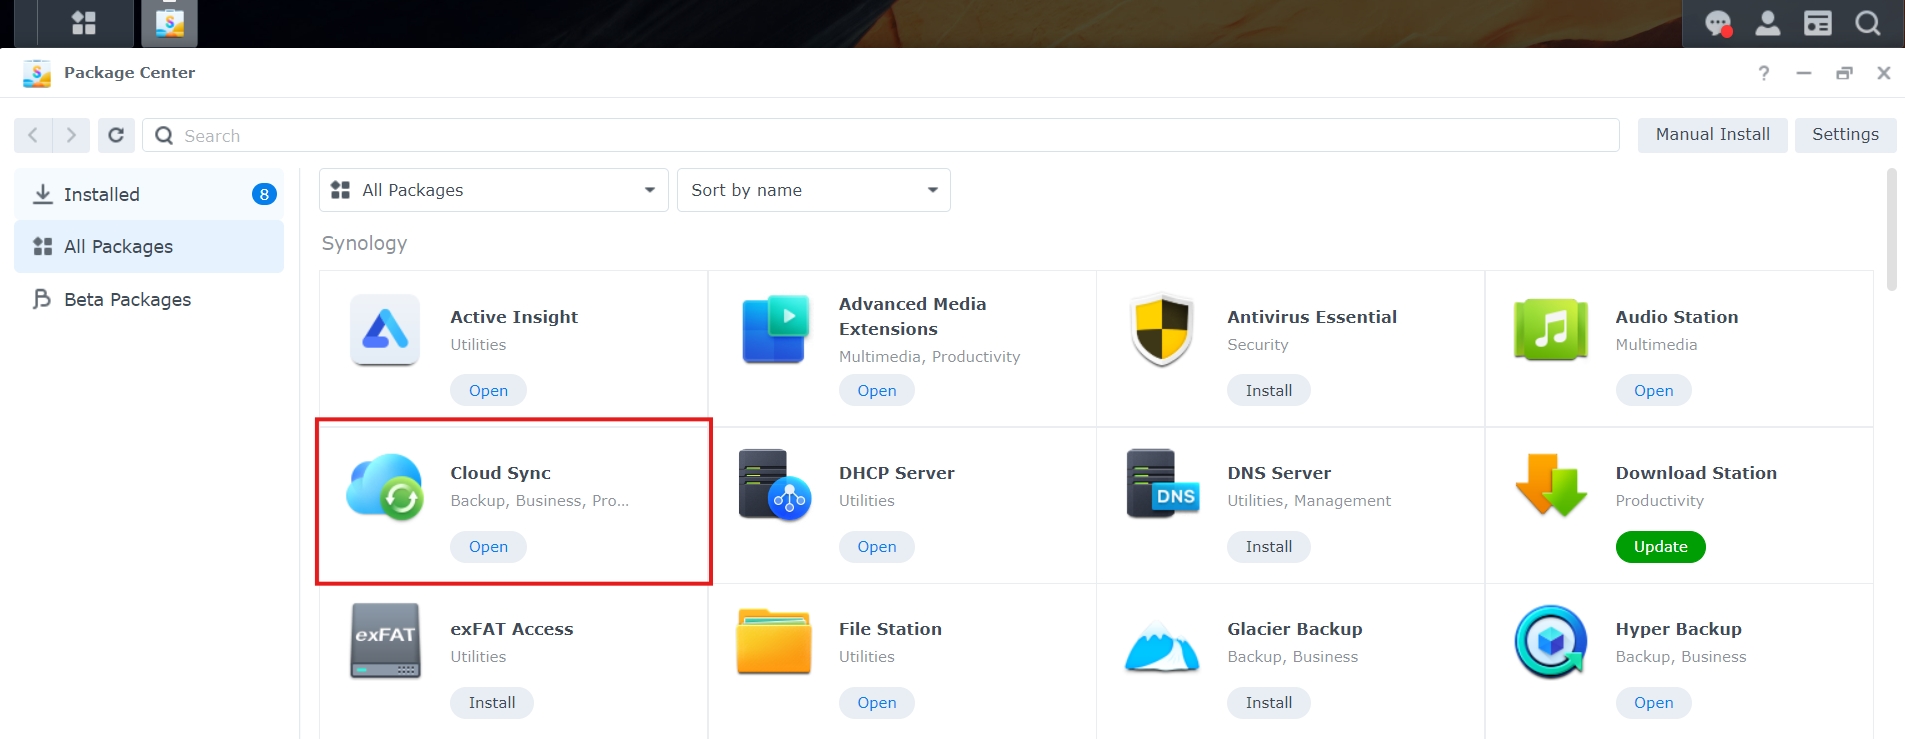Click the refresh icon beside search

point(116,135)
